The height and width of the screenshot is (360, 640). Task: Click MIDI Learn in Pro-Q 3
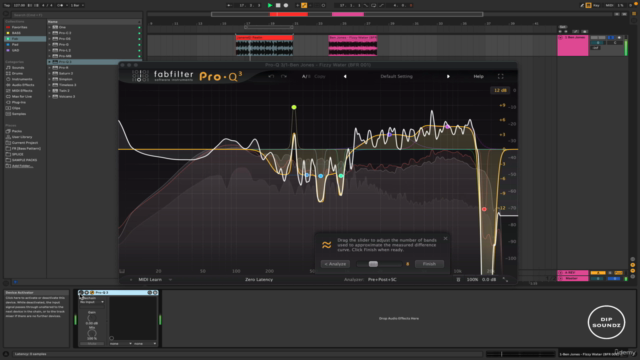coord(150,280)
